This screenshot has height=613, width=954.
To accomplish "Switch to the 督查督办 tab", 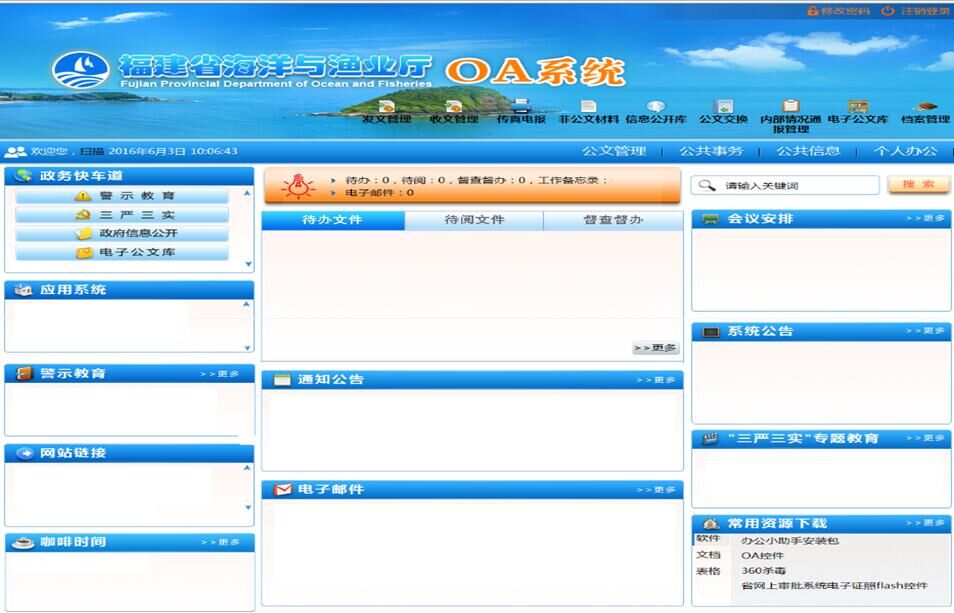I will click(613, 220).
